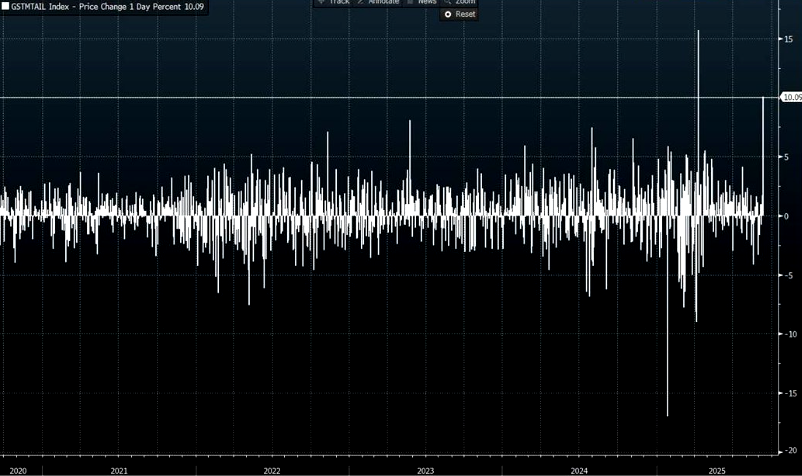Click the Reset button
The height and width of the screenshot is (476, 802).
point(460,14)
